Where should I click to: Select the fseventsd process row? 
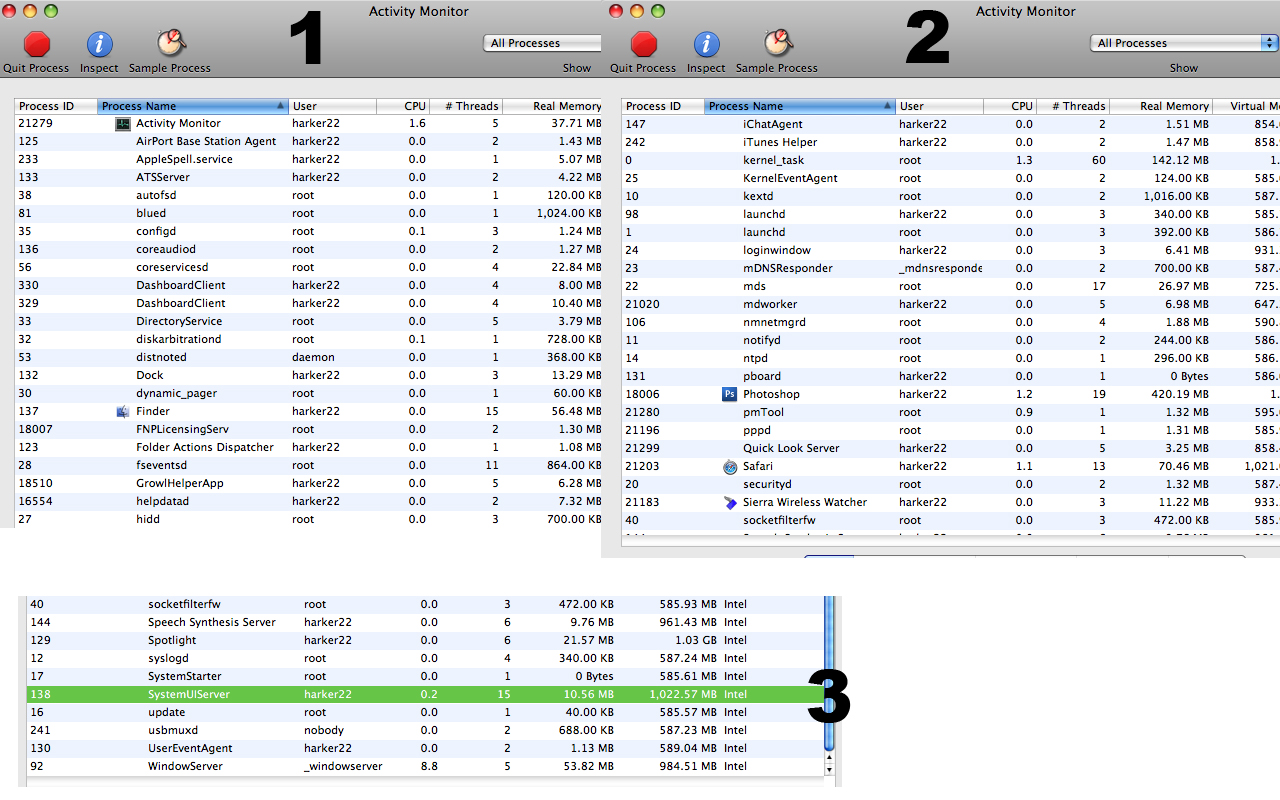pos(308,466)
